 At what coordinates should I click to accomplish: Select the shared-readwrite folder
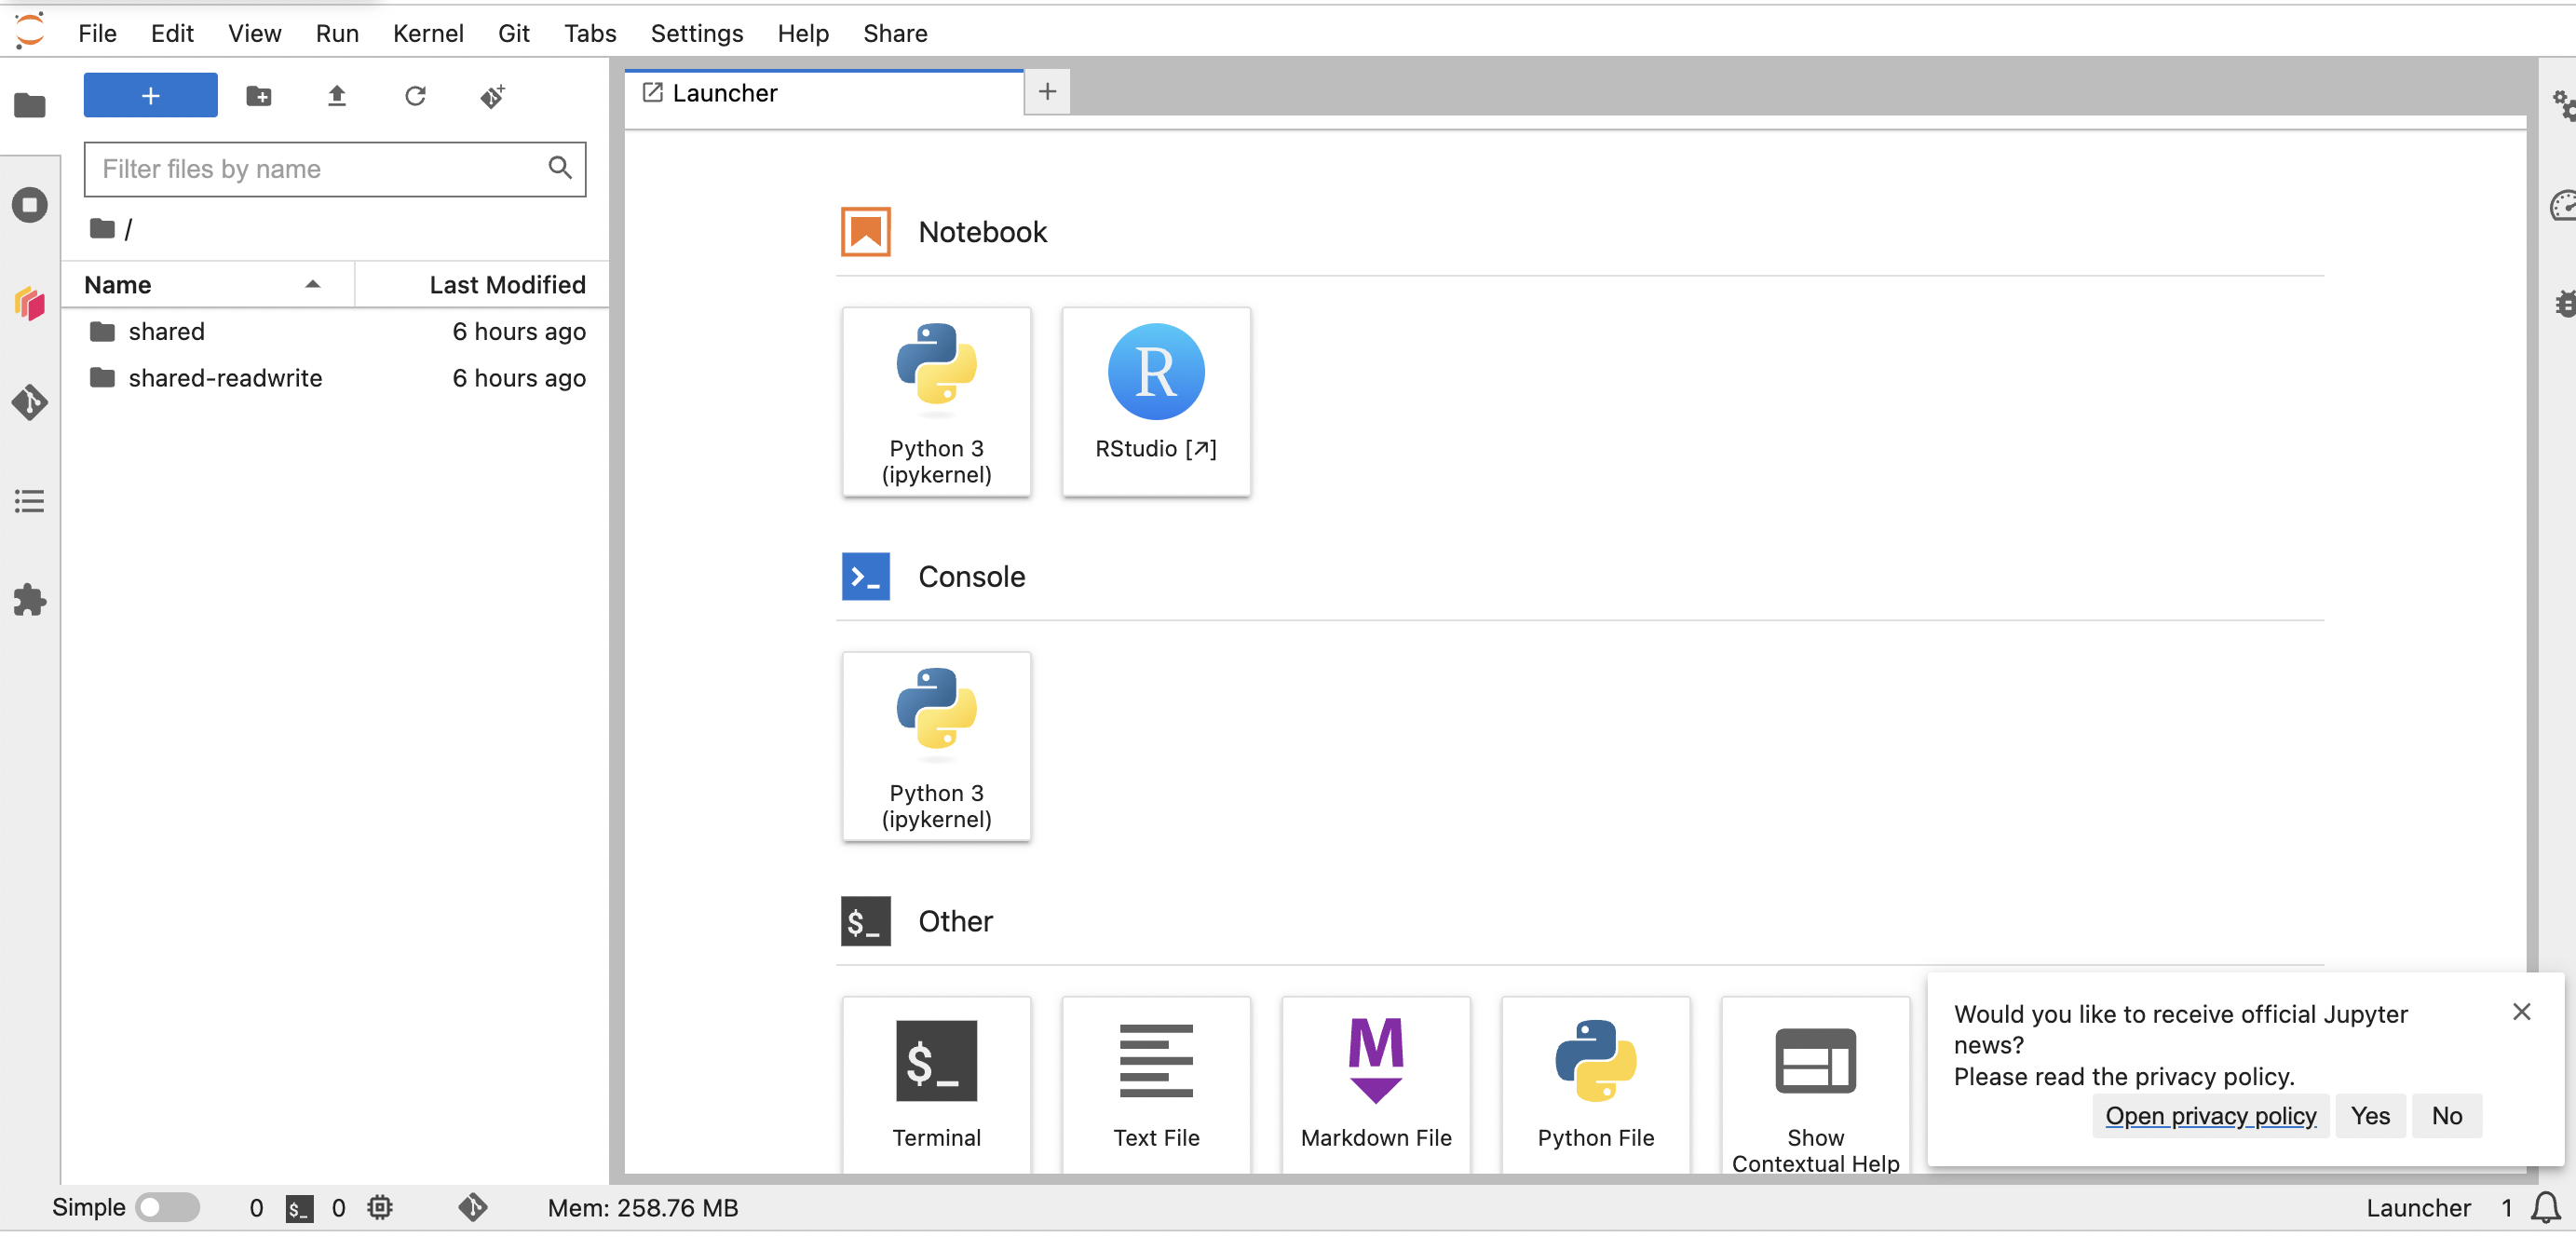pos(336,378)
